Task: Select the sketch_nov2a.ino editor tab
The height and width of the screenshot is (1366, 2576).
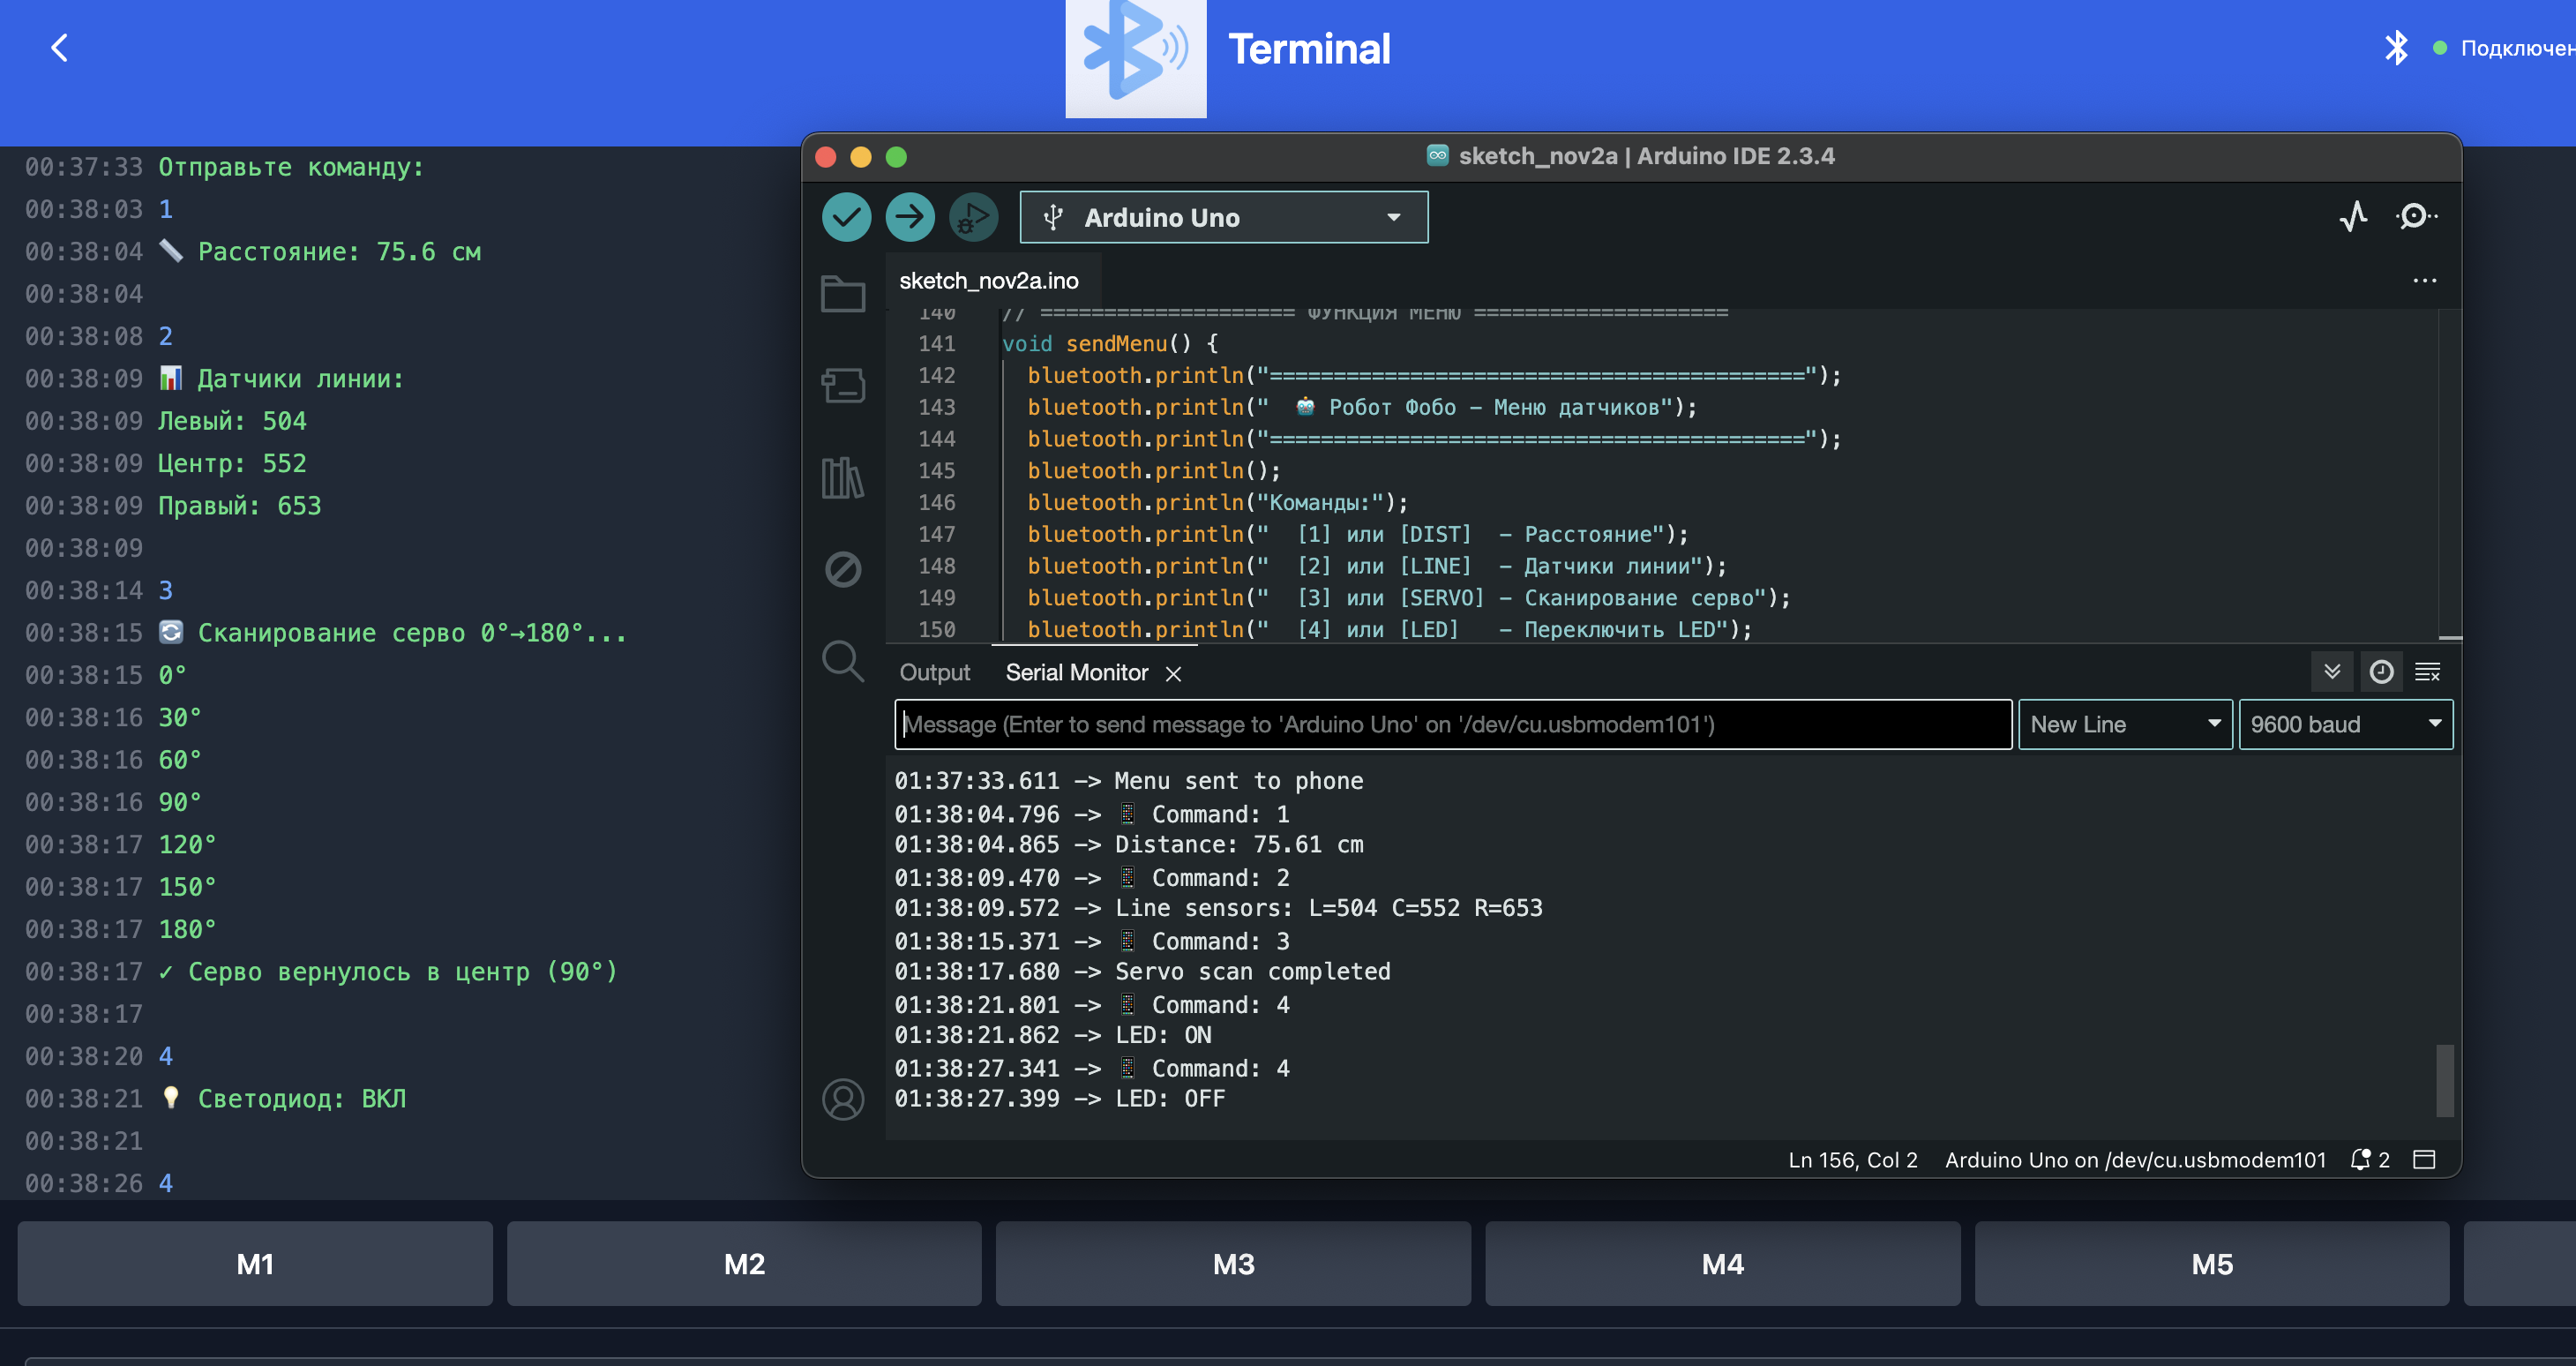Action: [x=988, y=281]
